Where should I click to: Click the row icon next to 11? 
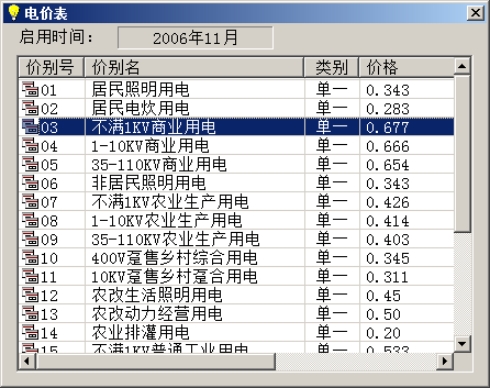(30, 276)
